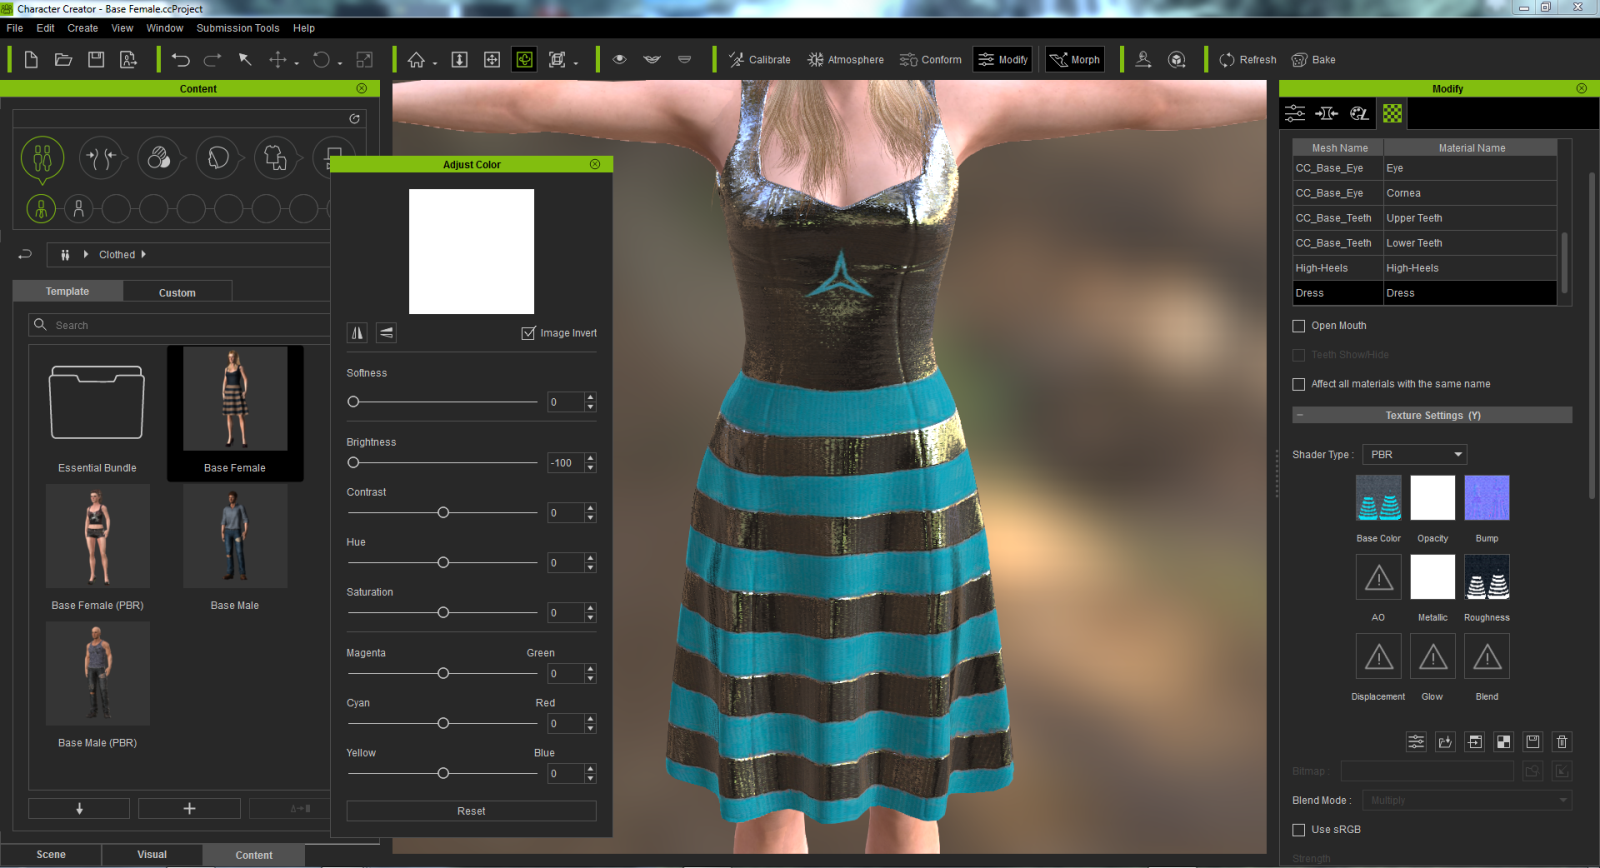Close the Adjust Color panel
Image resolution: width=1600 pixels, height=868 pixels.
point(595,164)
